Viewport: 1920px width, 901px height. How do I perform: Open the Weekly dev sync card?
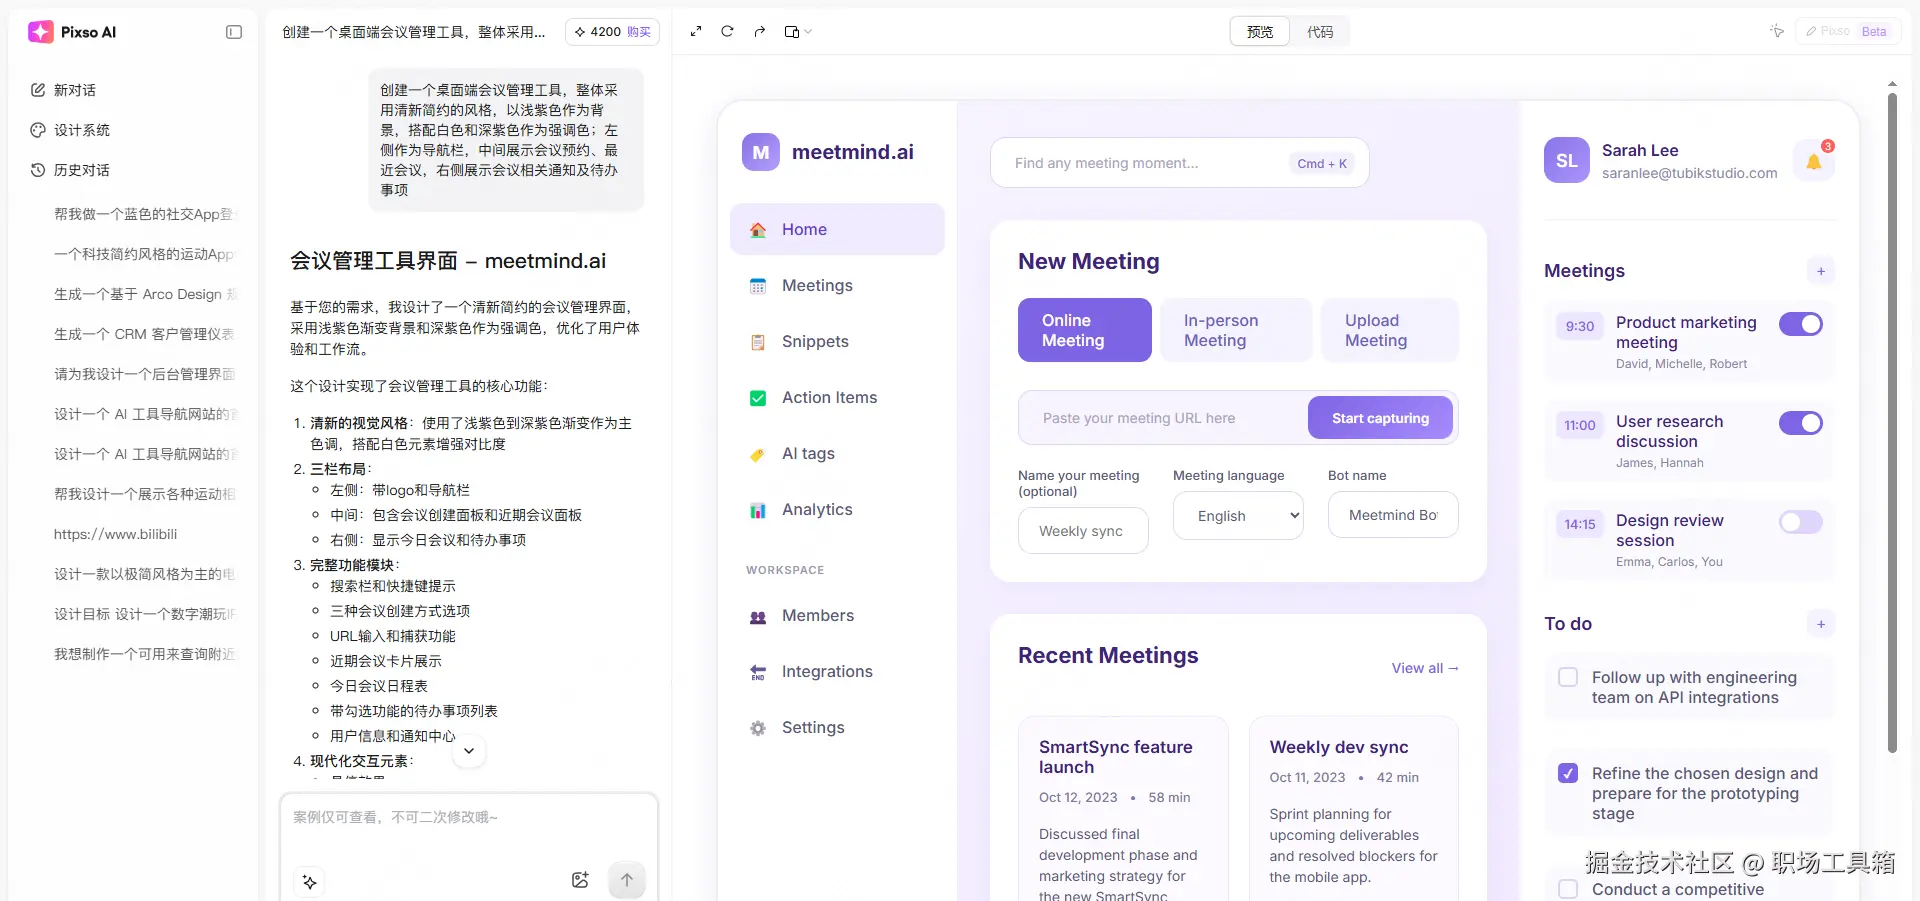point(1354,808)
